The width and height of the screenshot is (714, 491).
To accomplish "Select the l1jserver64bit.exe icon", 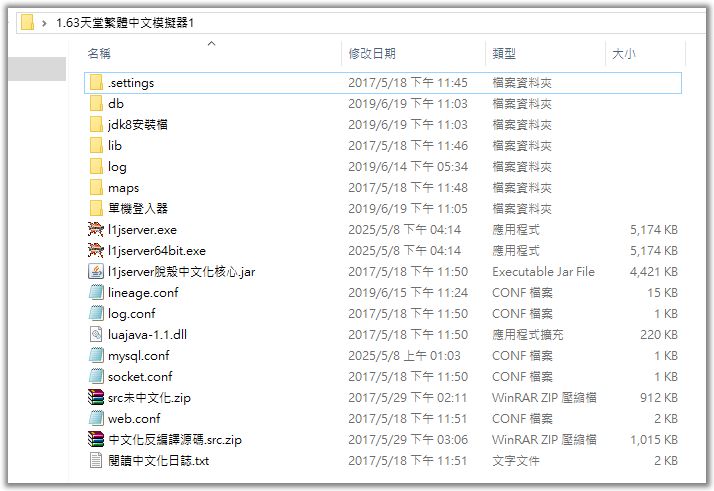I will coord(96,250).
